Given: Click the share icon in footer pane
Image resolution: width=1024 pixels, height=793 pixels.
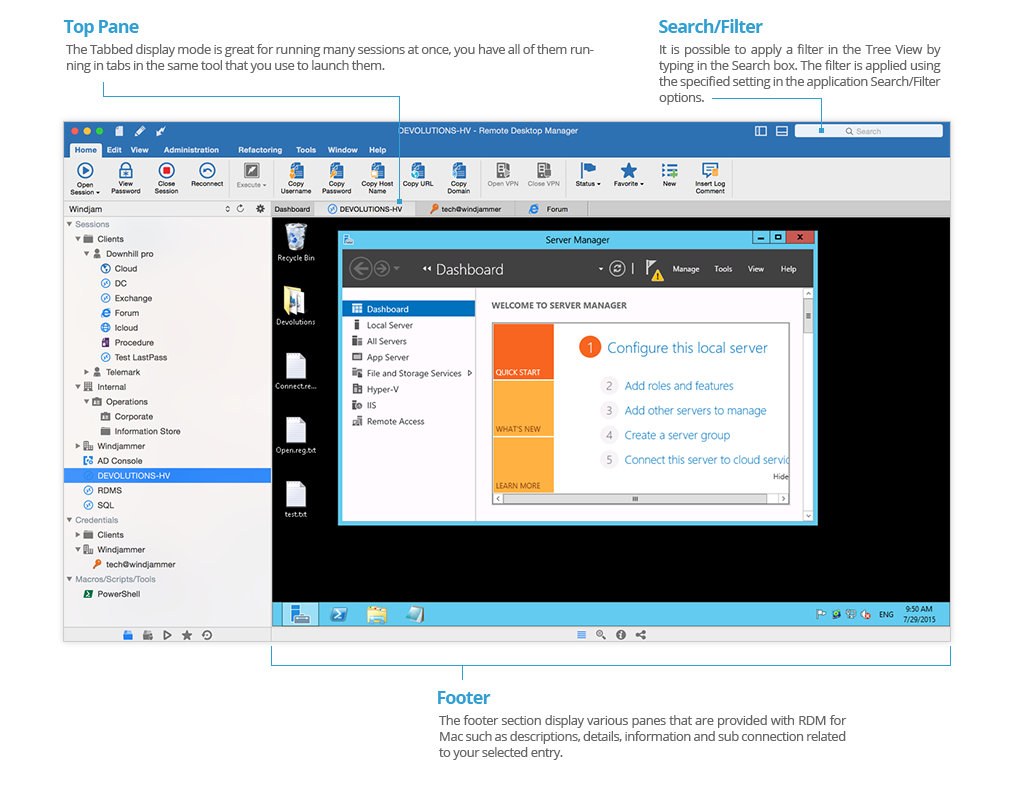Looking at the screenshot, I should pos(641,635).
